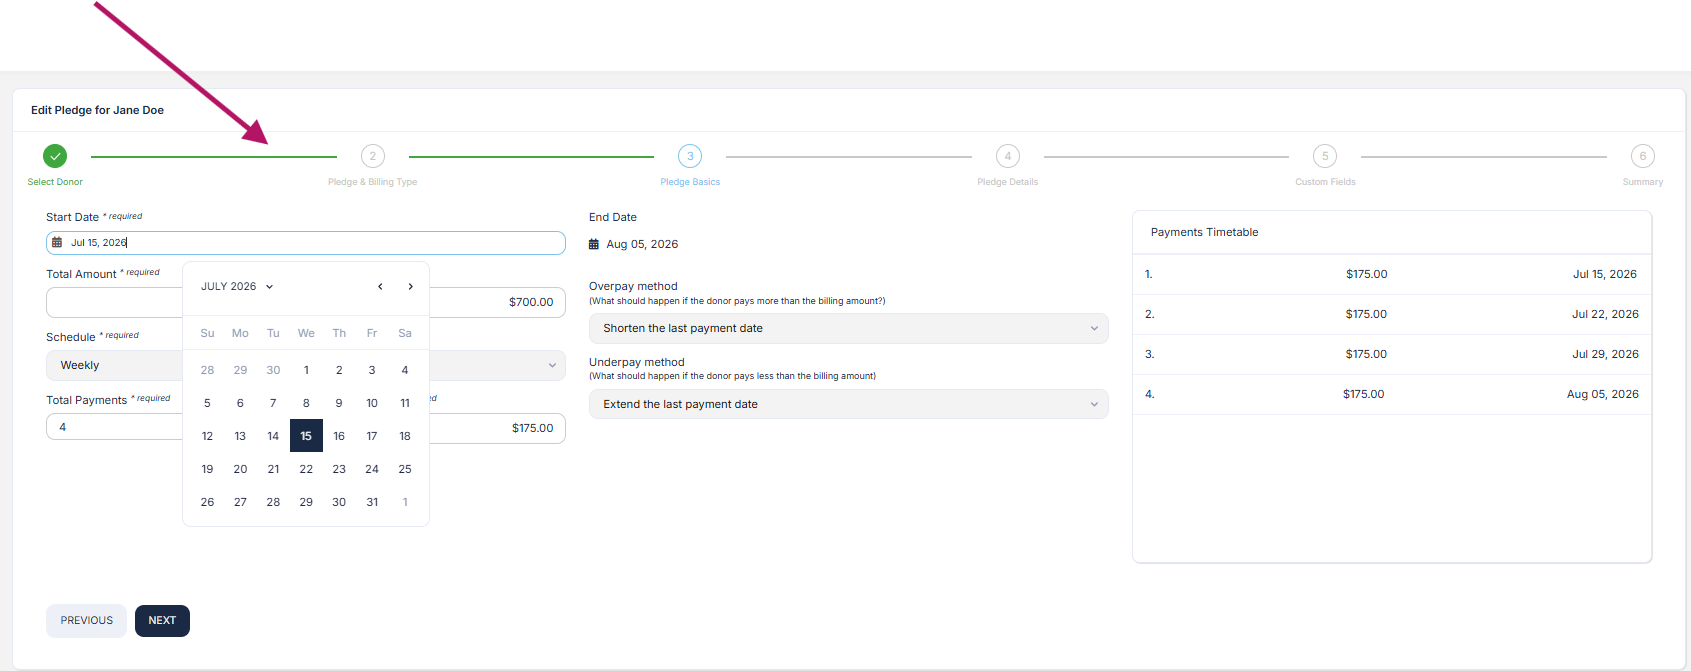Choose July 12 in the calendar
The height and width of the screenshot is (671, 1691).
[207, 436]
